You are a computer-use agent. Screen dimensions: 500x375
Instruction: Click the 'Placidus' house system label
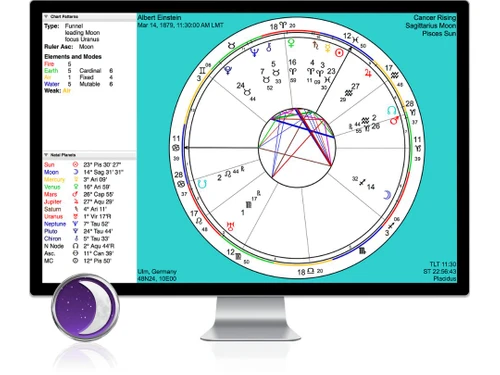tap(445, 278)
